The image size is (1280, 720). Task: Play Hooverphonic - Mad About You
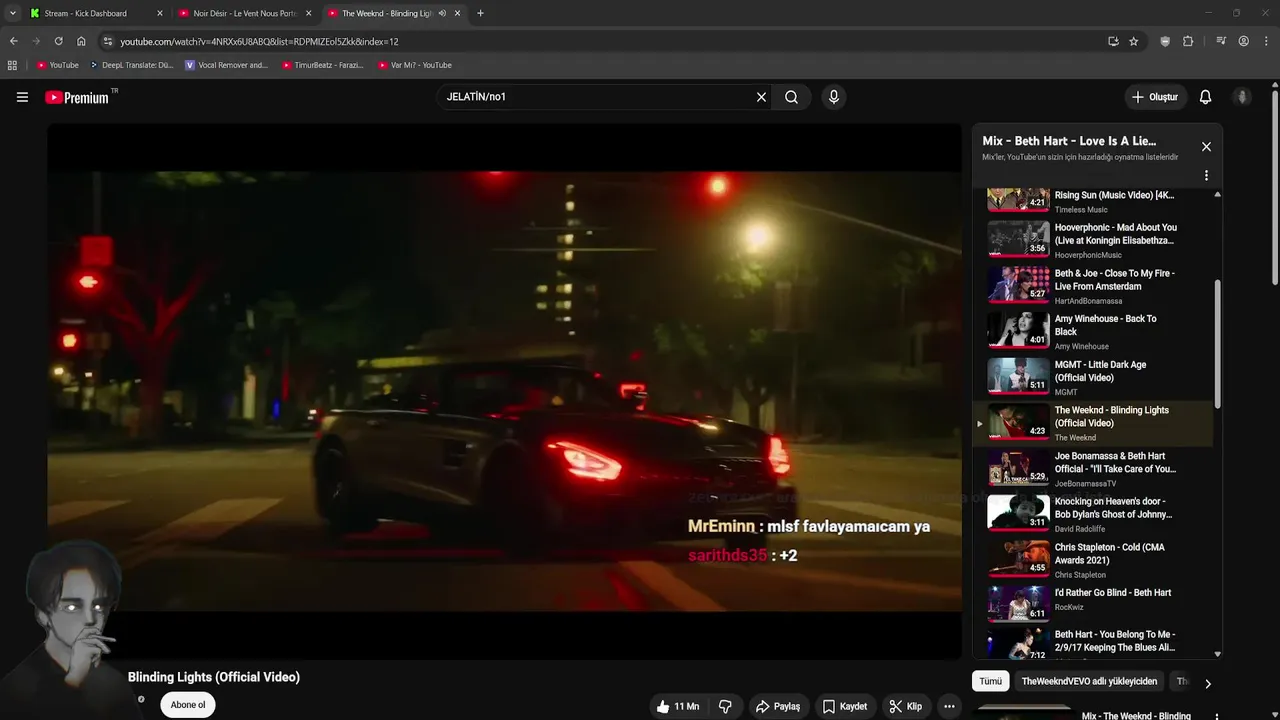tap(1095, 240)
